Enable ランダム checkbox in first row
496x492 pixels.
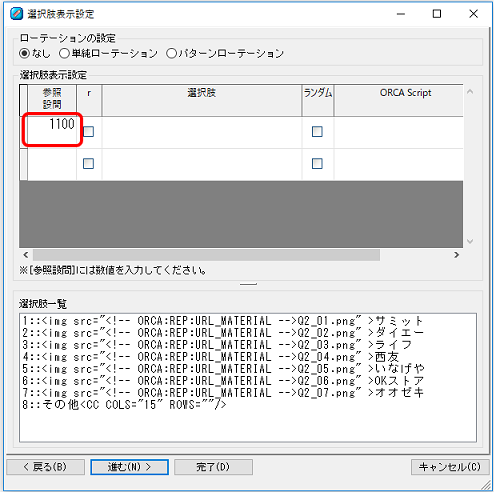click(317, 131)
